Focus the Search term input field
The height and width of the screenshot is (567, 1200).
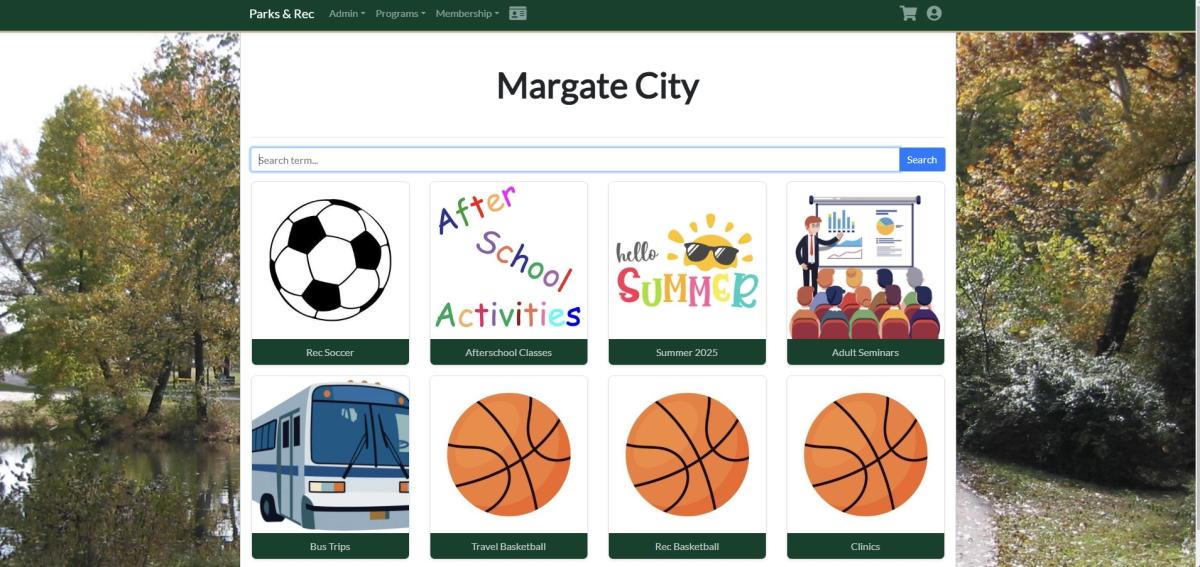point(575,160)
